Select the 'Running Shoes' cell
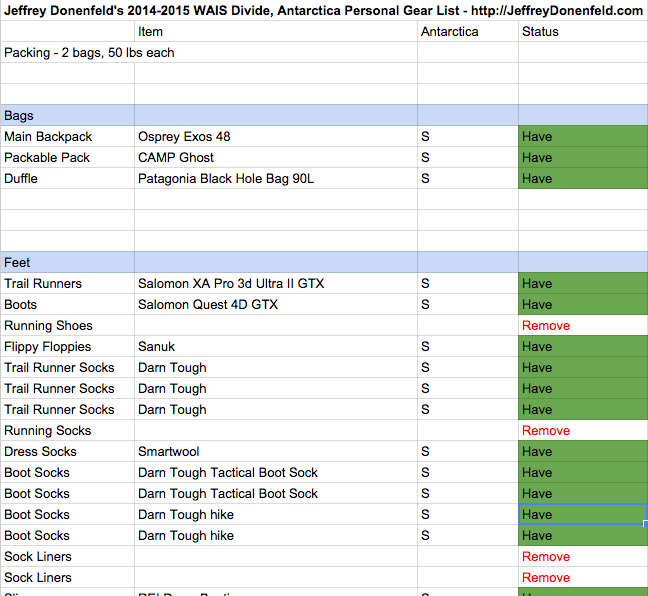The height and width of the screenshot is (596, 648). 67,326
